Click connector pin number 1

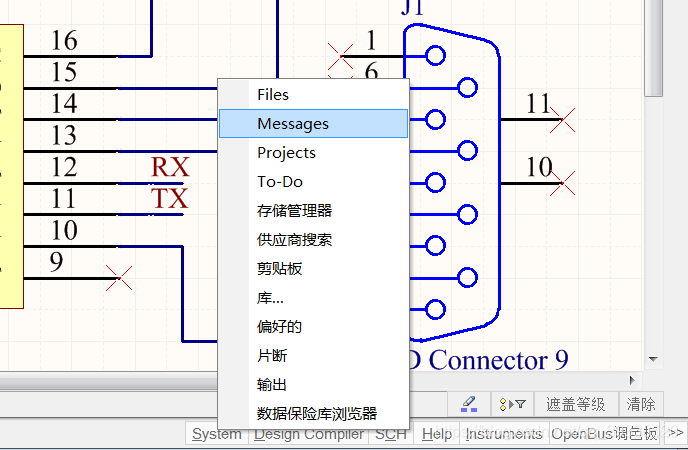coord(371,40)
